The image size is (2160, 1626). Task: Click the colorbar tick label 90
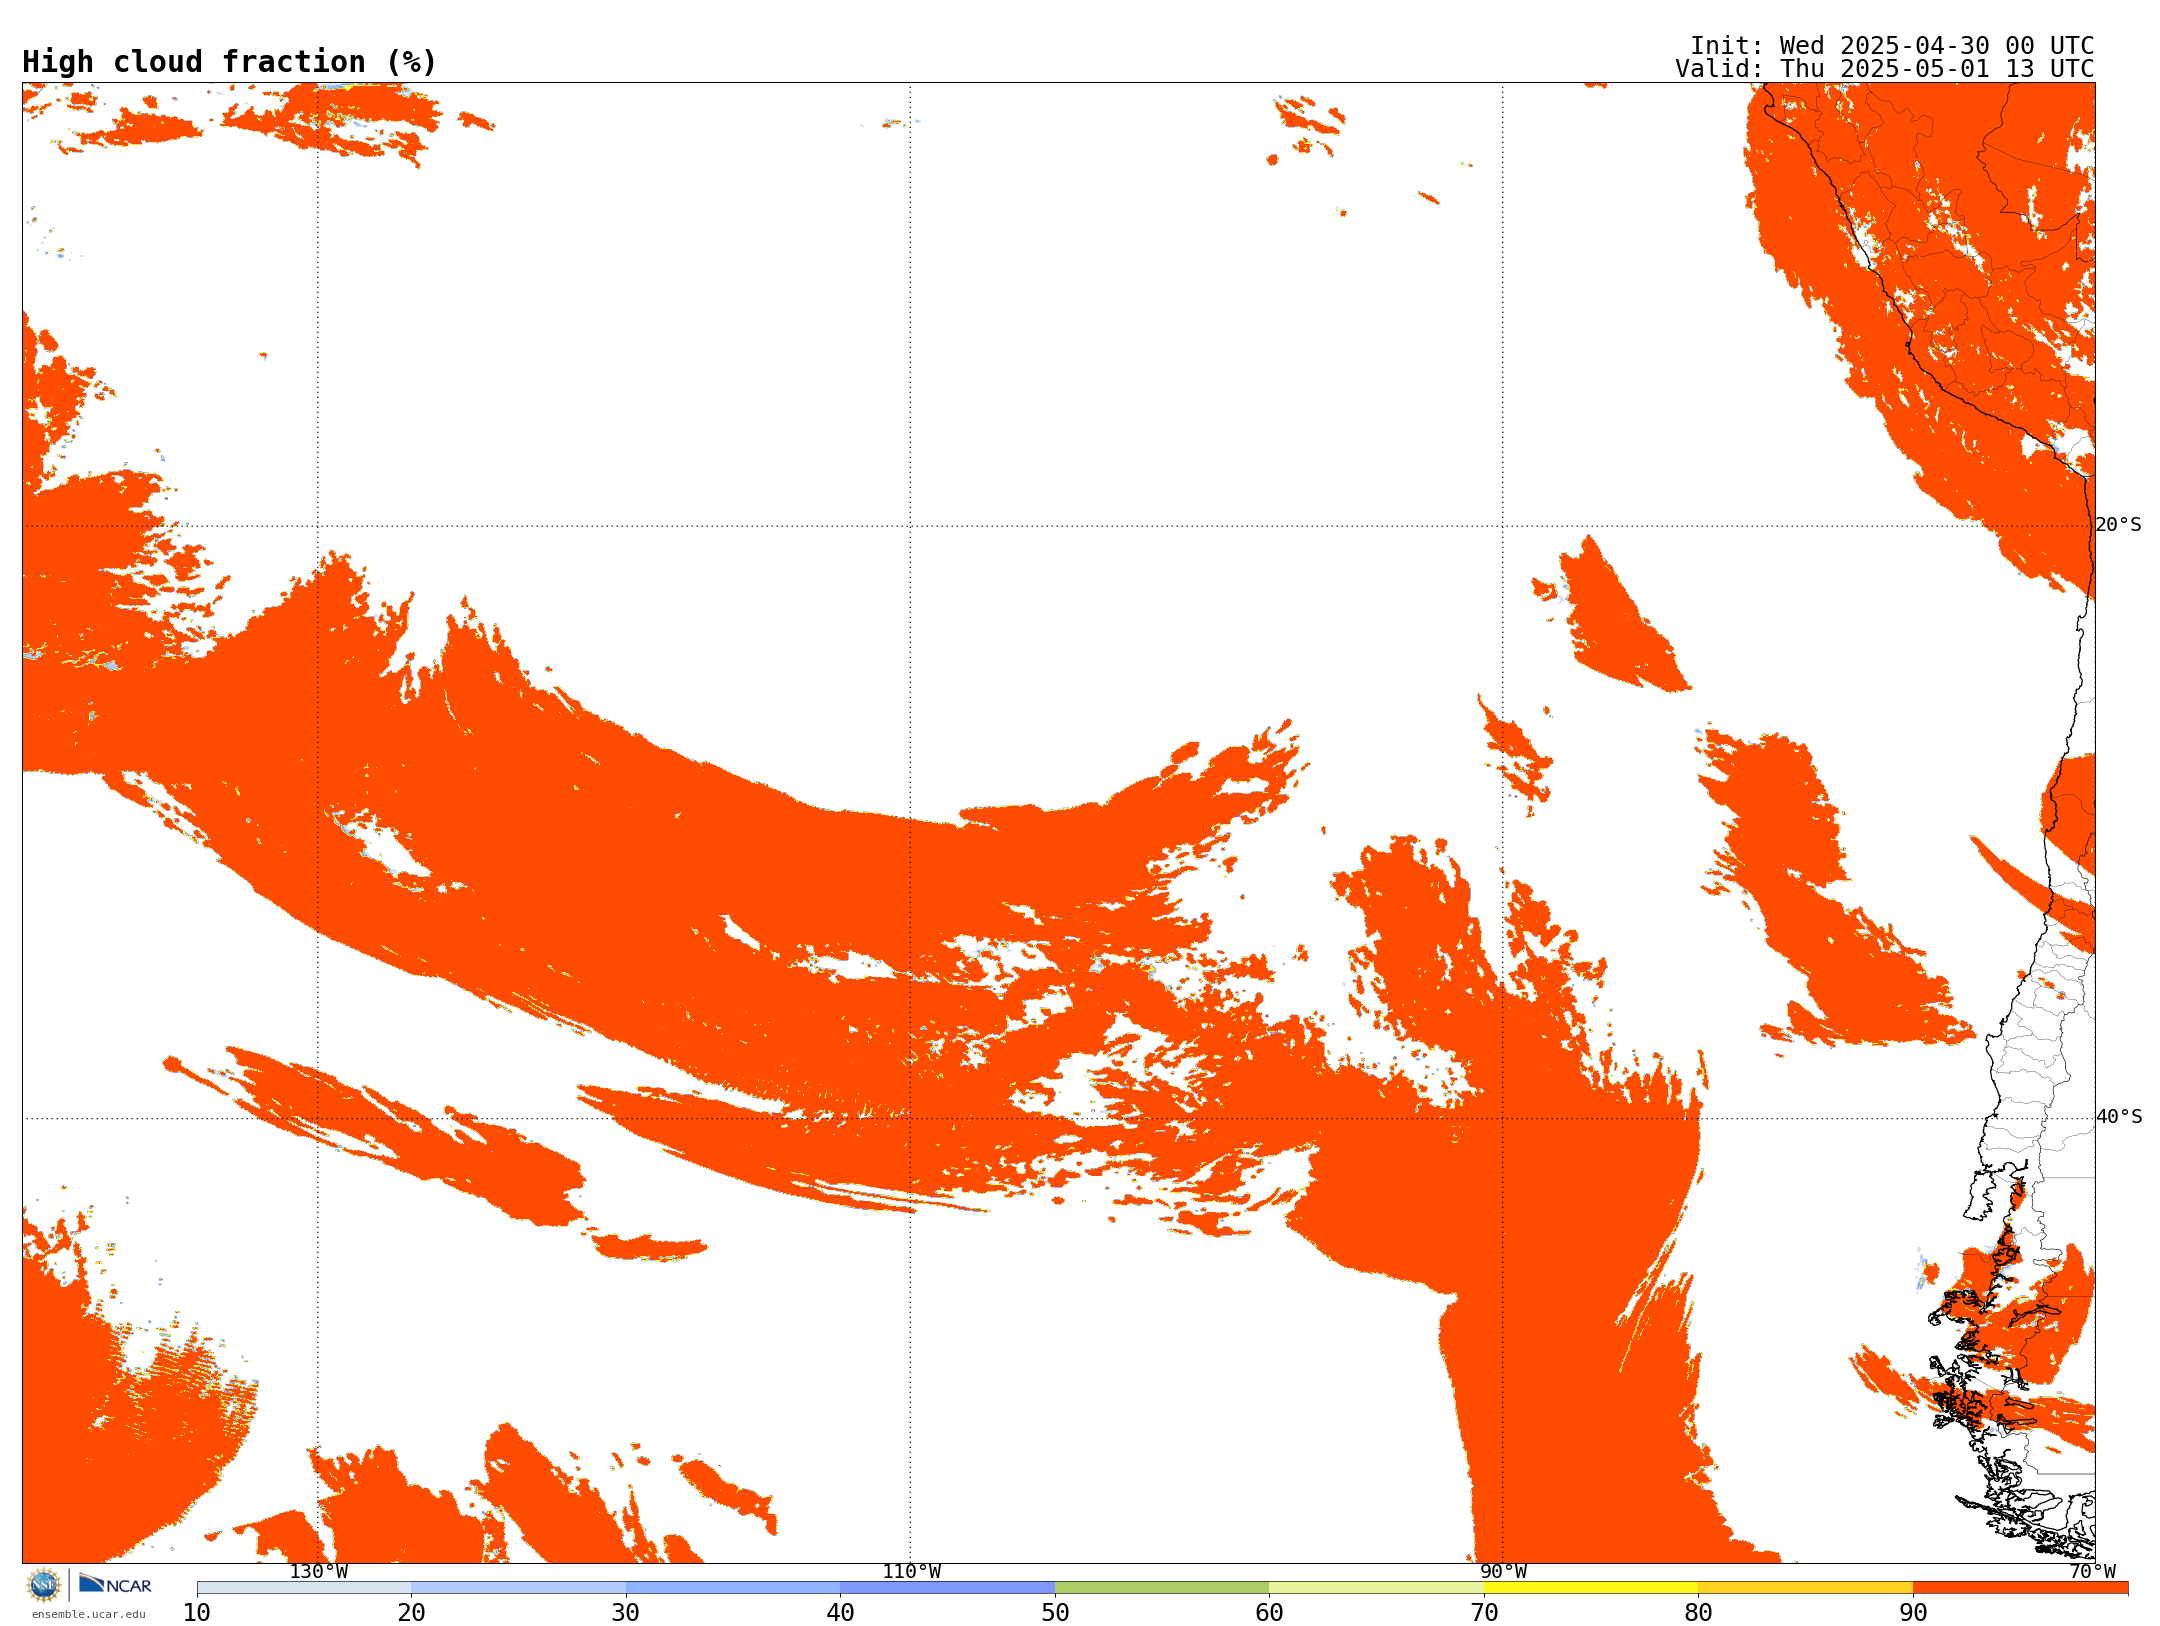1913,1612
